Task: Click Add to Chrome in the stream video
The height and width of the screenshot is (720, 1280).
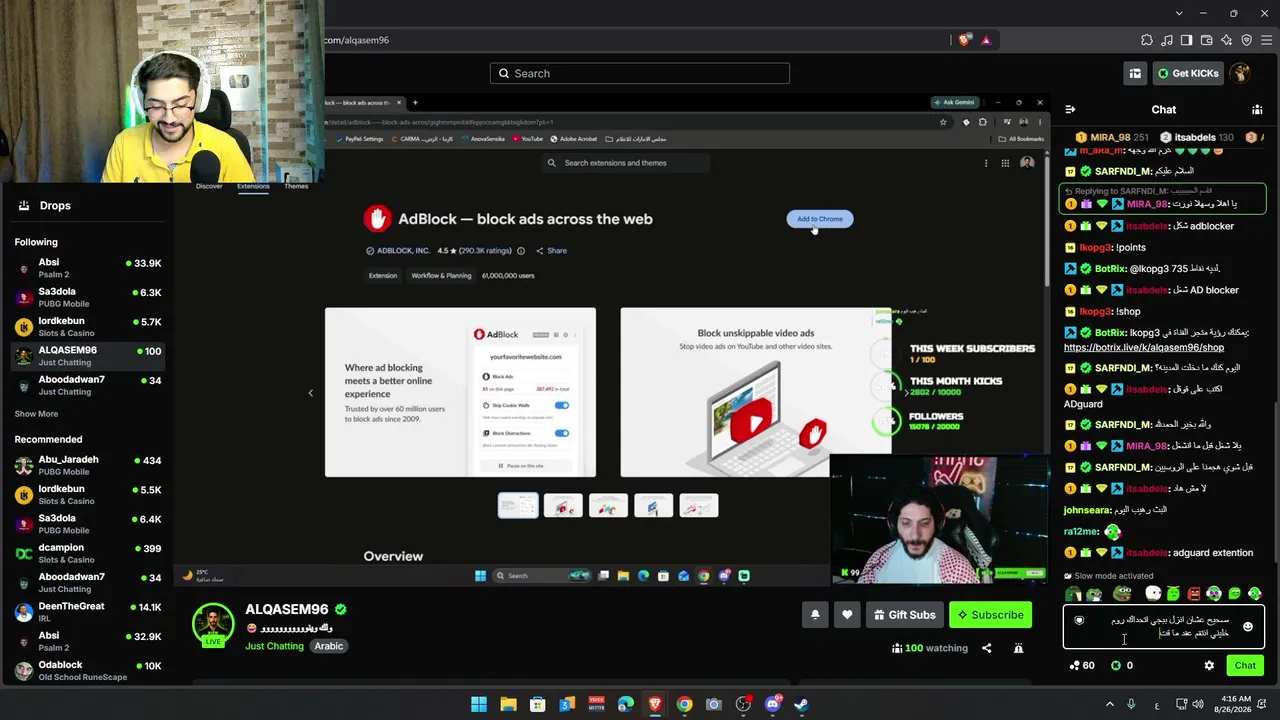Action: click(x=820, y=219)
